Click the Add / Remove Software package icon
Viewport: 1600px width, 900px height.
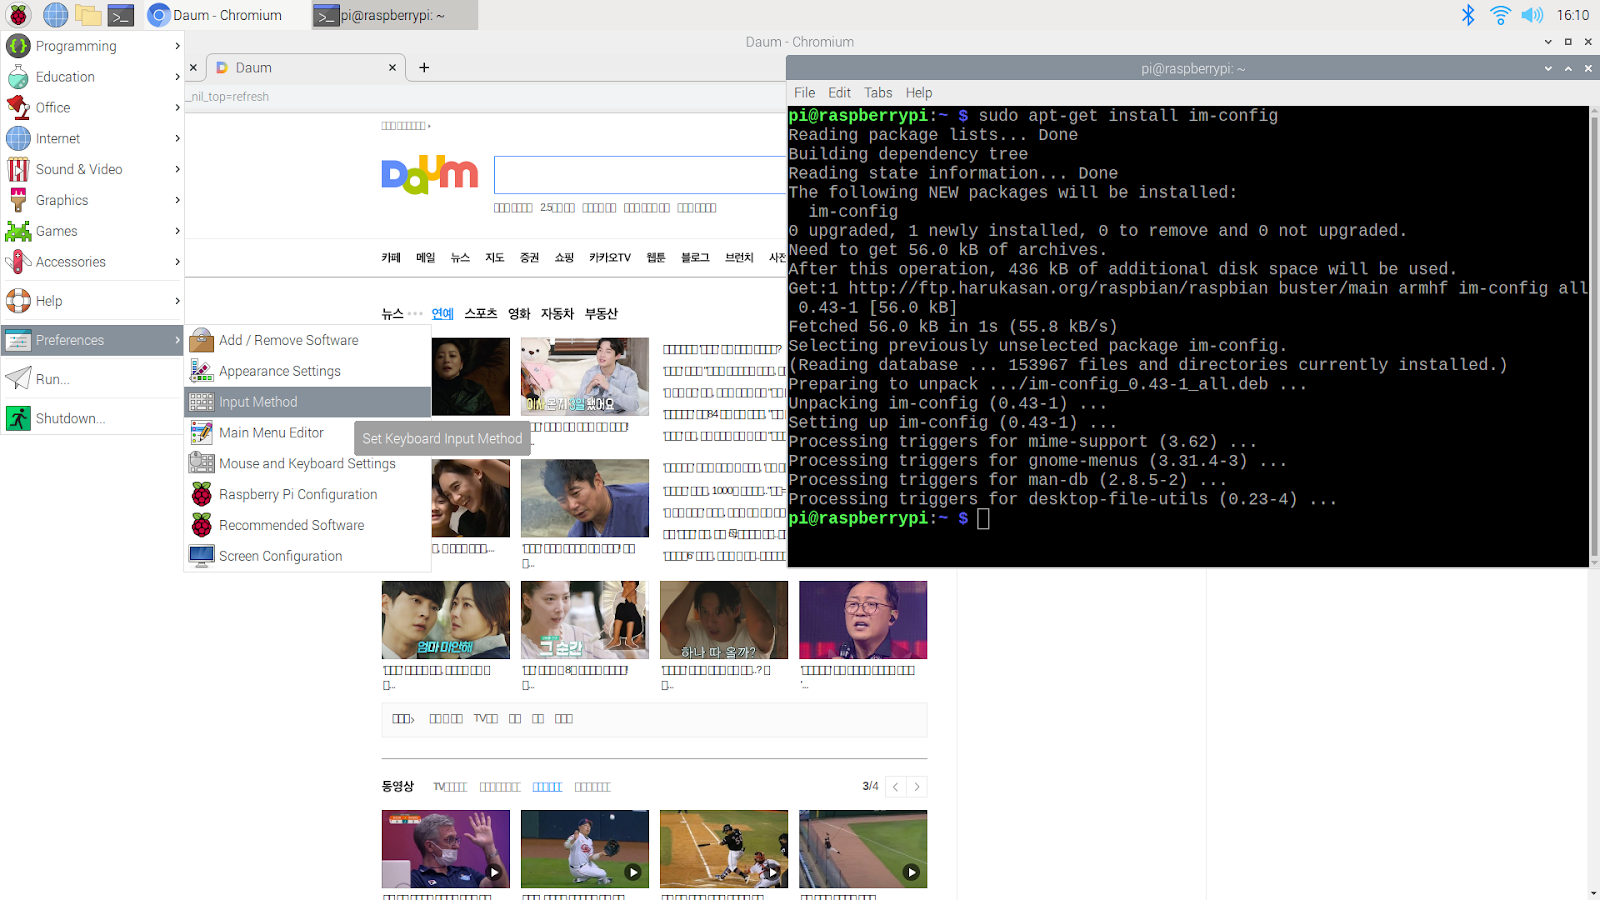point(202,340)
